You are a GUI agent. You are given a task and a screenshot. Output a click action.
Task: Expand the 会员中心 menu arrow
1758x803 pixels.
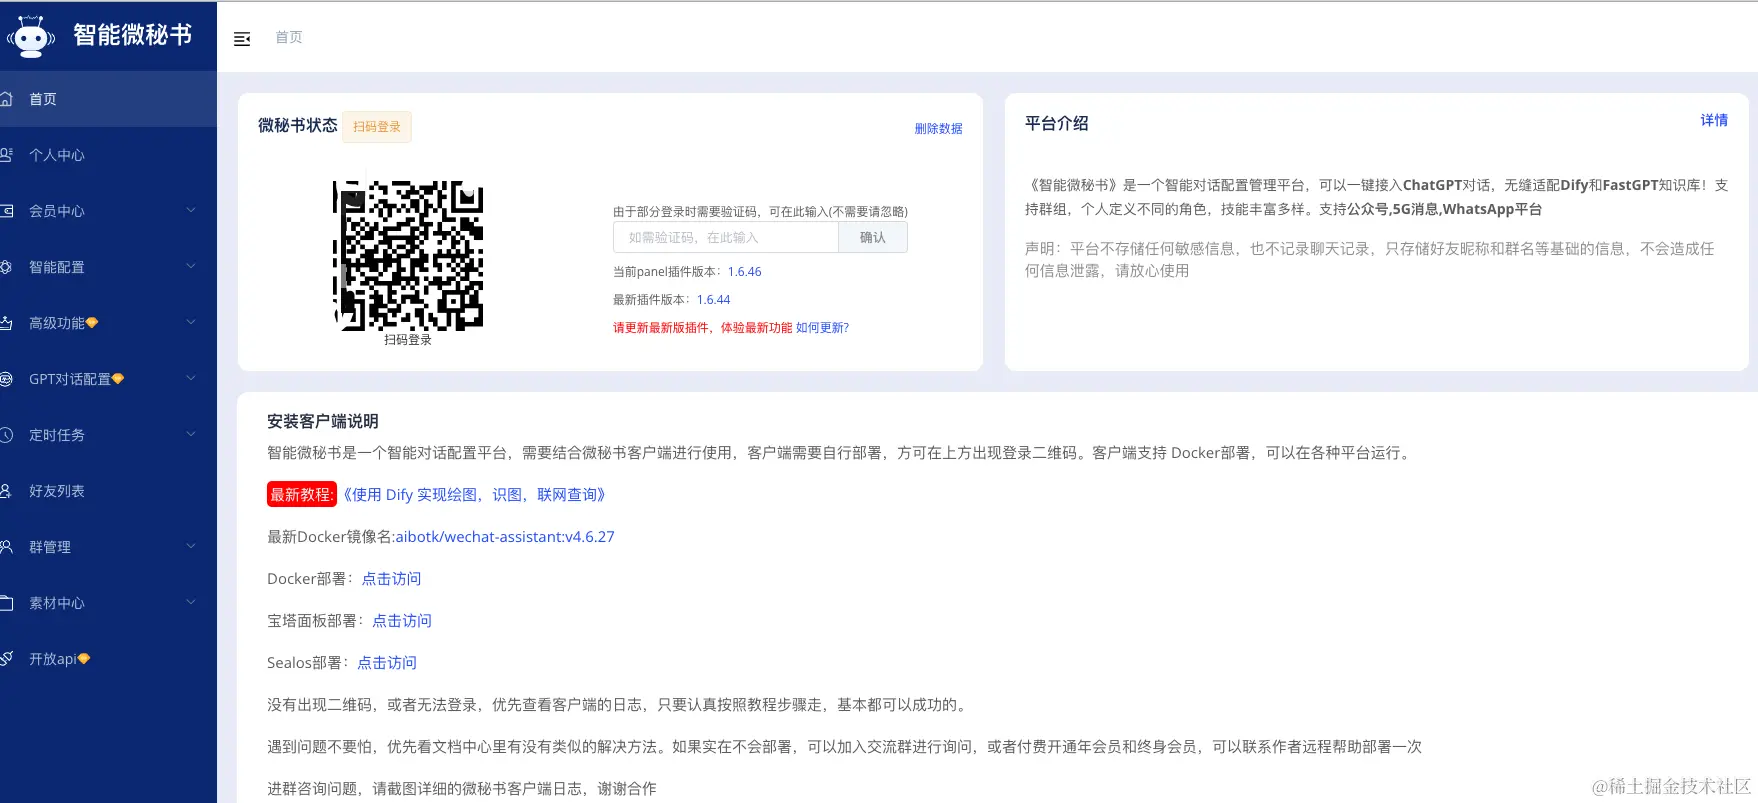191,210
